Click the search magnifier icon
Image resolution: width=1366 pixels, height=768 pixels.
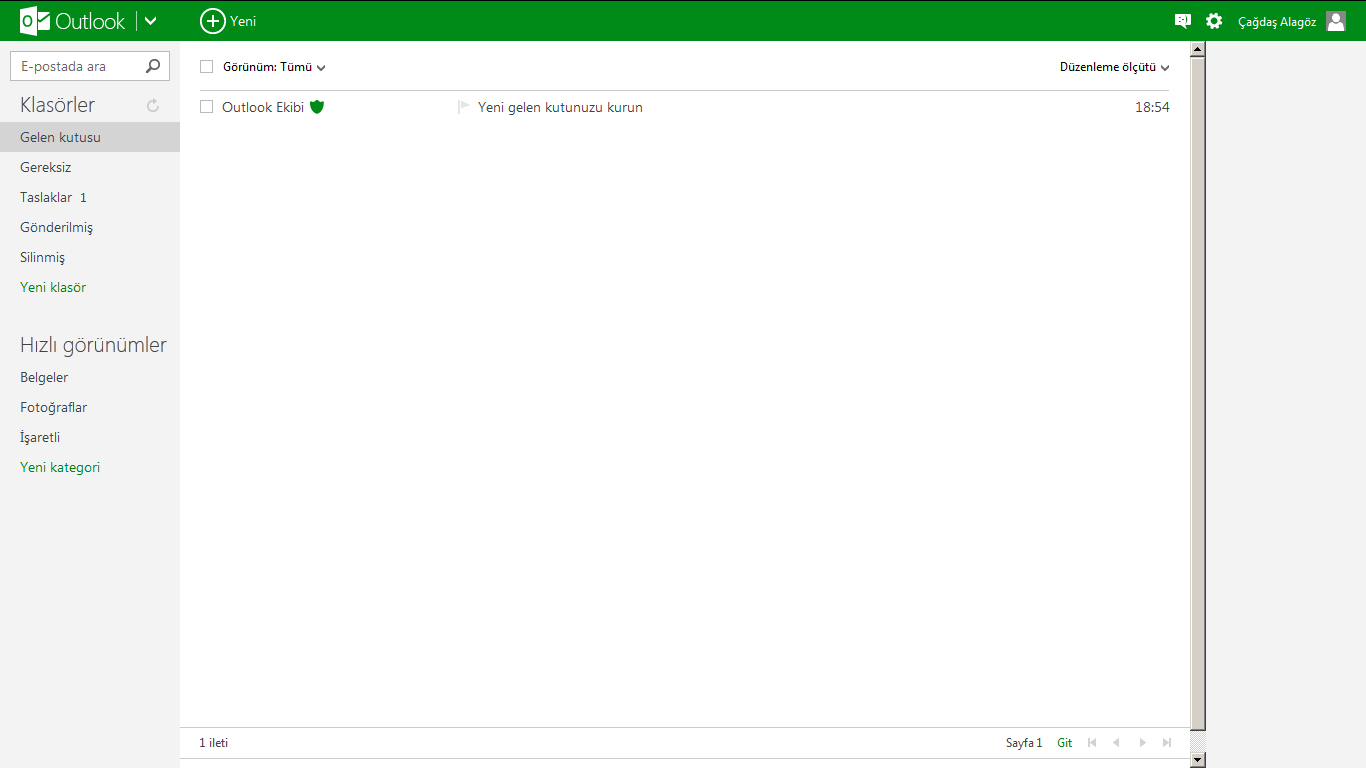152,66
